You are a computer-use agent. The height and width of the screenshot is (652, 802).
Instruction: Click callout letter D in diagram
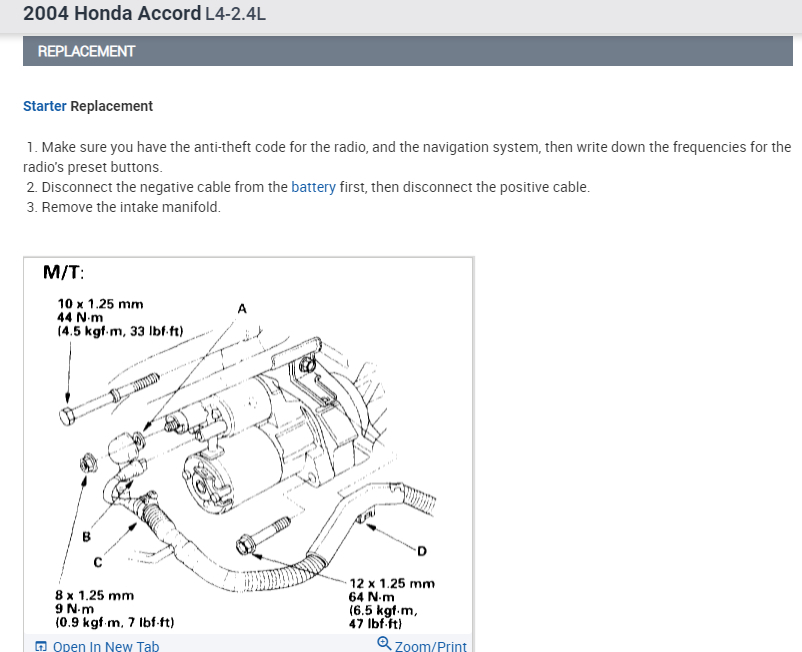(421, 551)
